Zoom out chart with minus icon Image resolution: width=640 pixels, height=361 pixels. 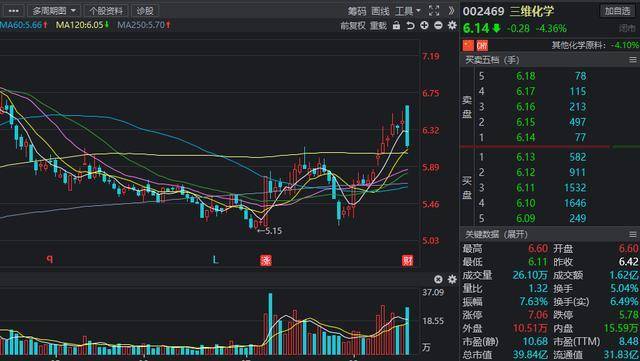[438, 25]
